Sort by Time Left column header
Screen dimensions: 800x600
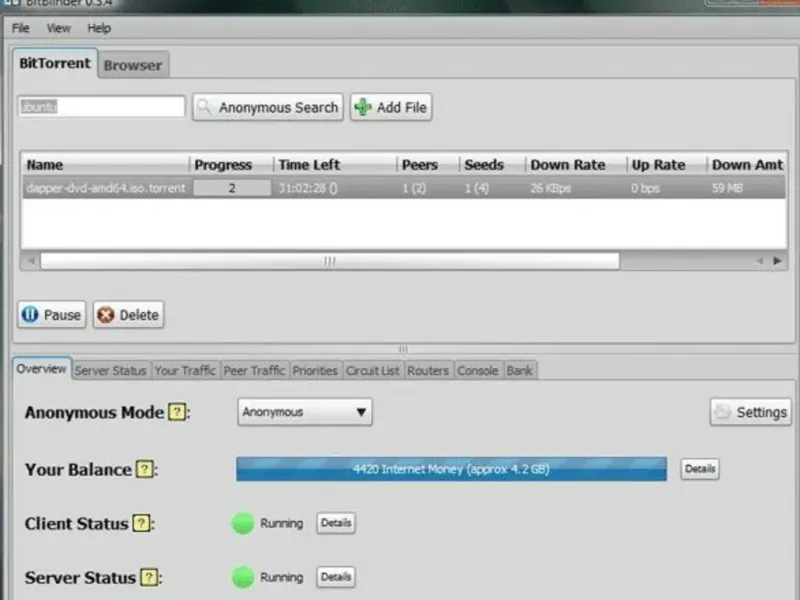(335, 165)
